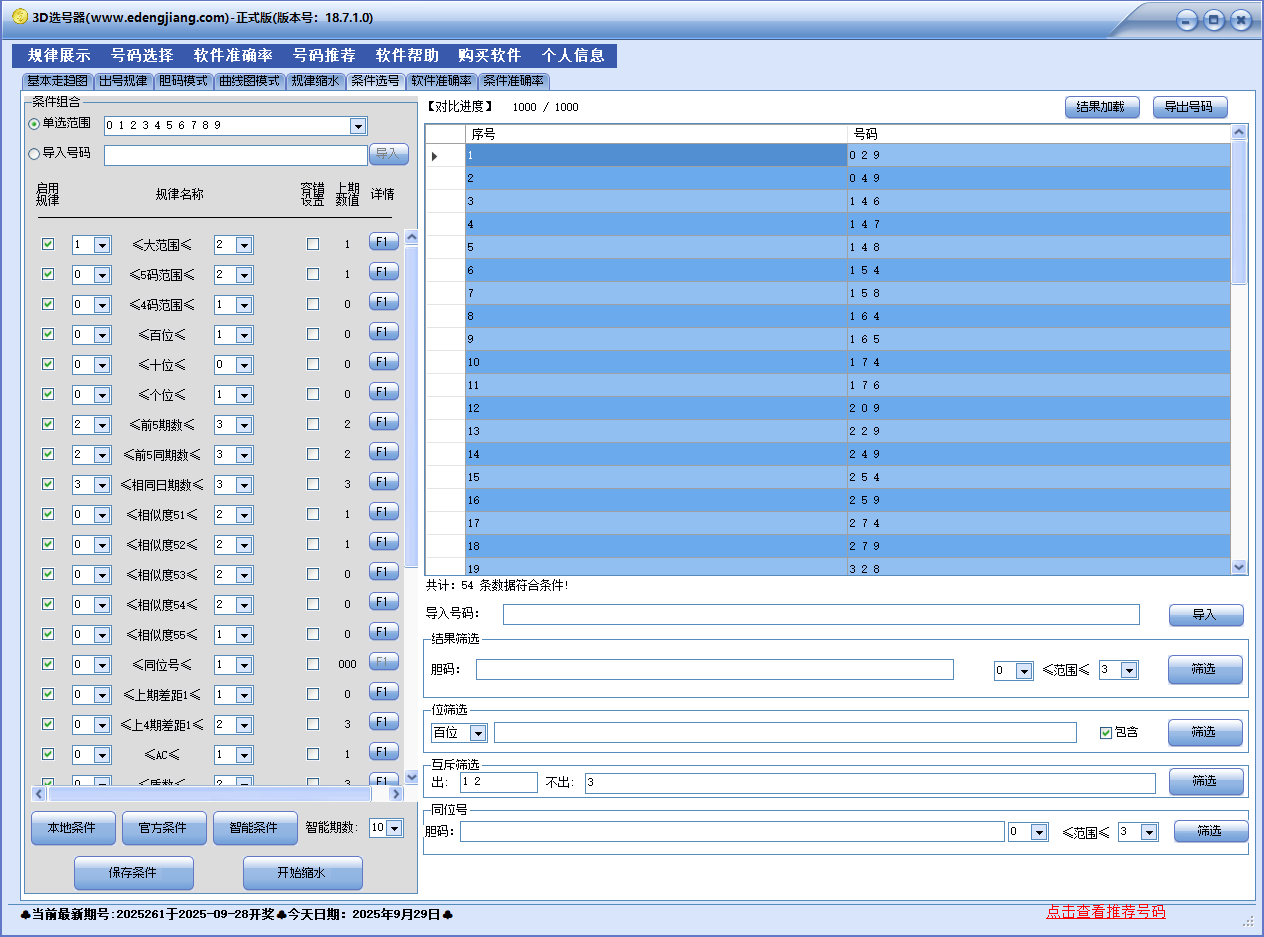Disable the 大范围 rule checkbox
1264x937 pixels.
pyautogui.click(x=48, y=244)
